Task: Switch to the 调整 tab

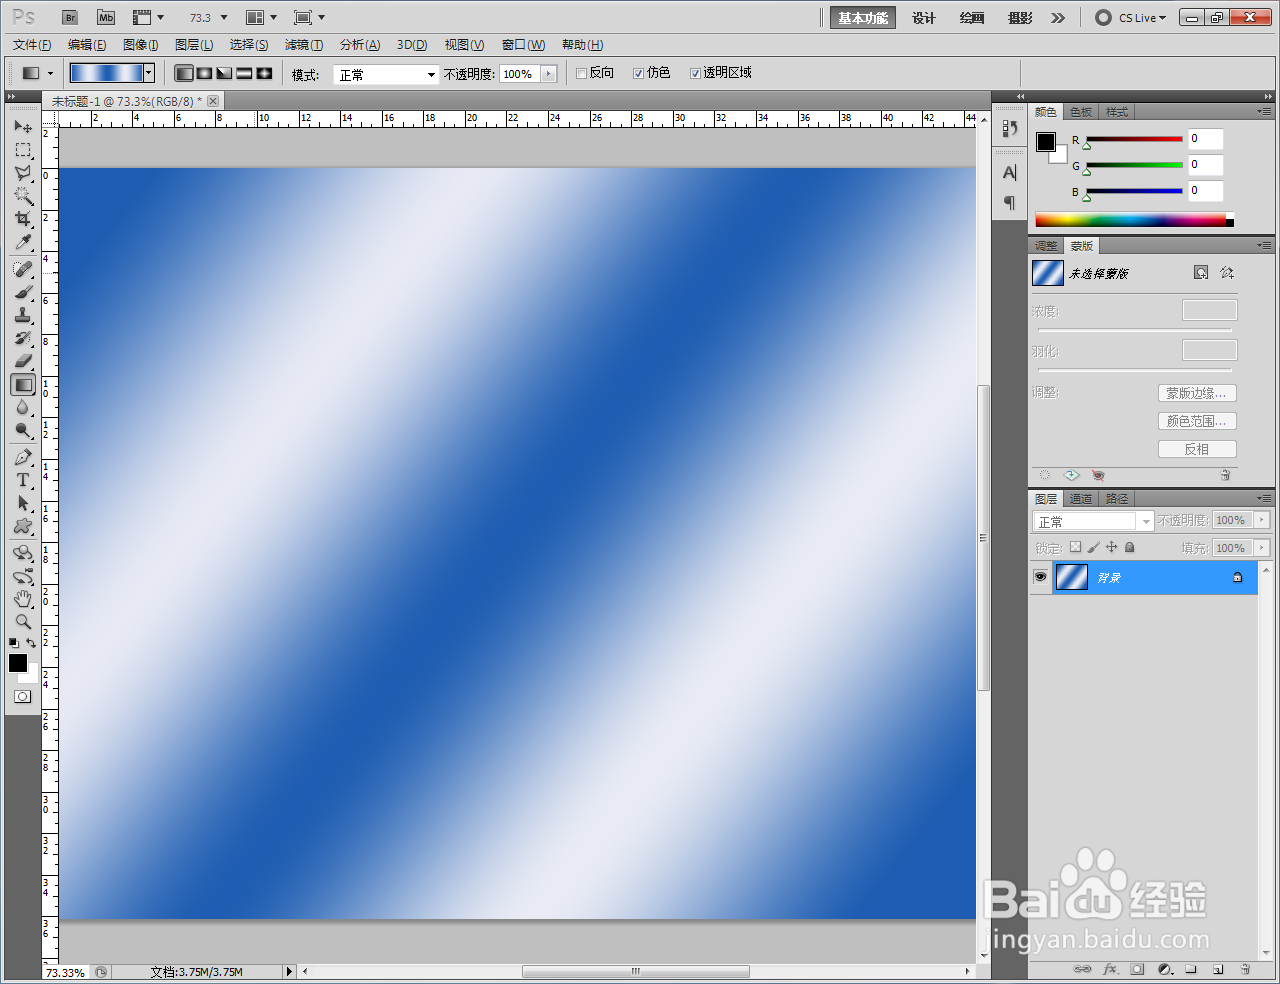Action: pos(1046,246)
